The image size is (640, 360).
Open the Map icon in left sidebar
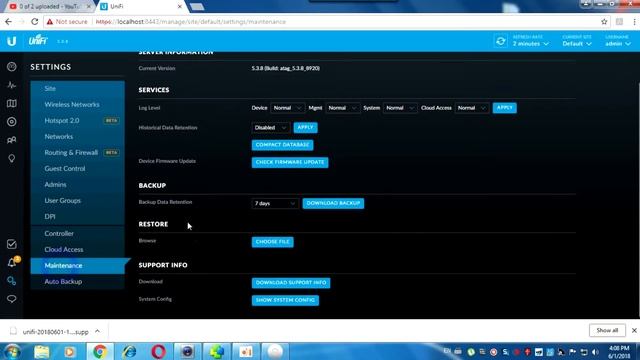(x=11, y=103)
